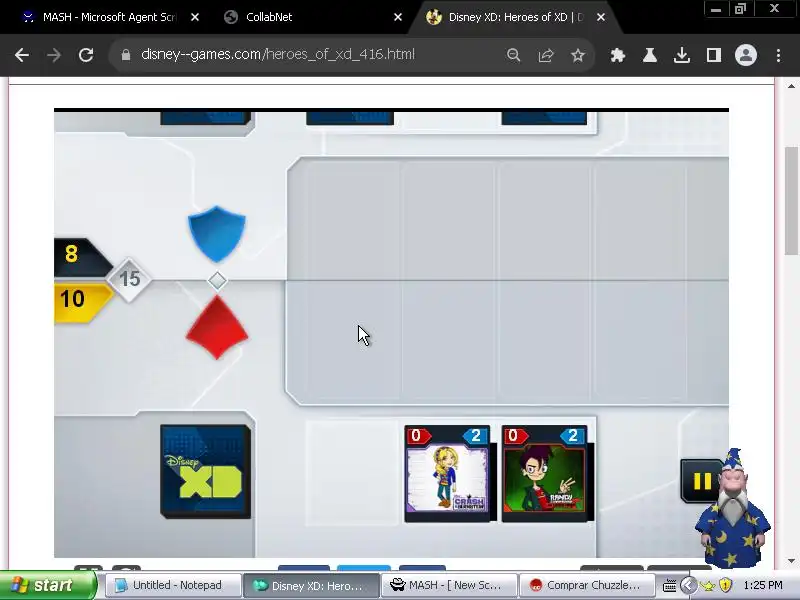The width and height of the screenshot is (800, 600).
Task: Click the page vertical scrollbar thumb
Action: pyautogui.click(x=791, y=200)
